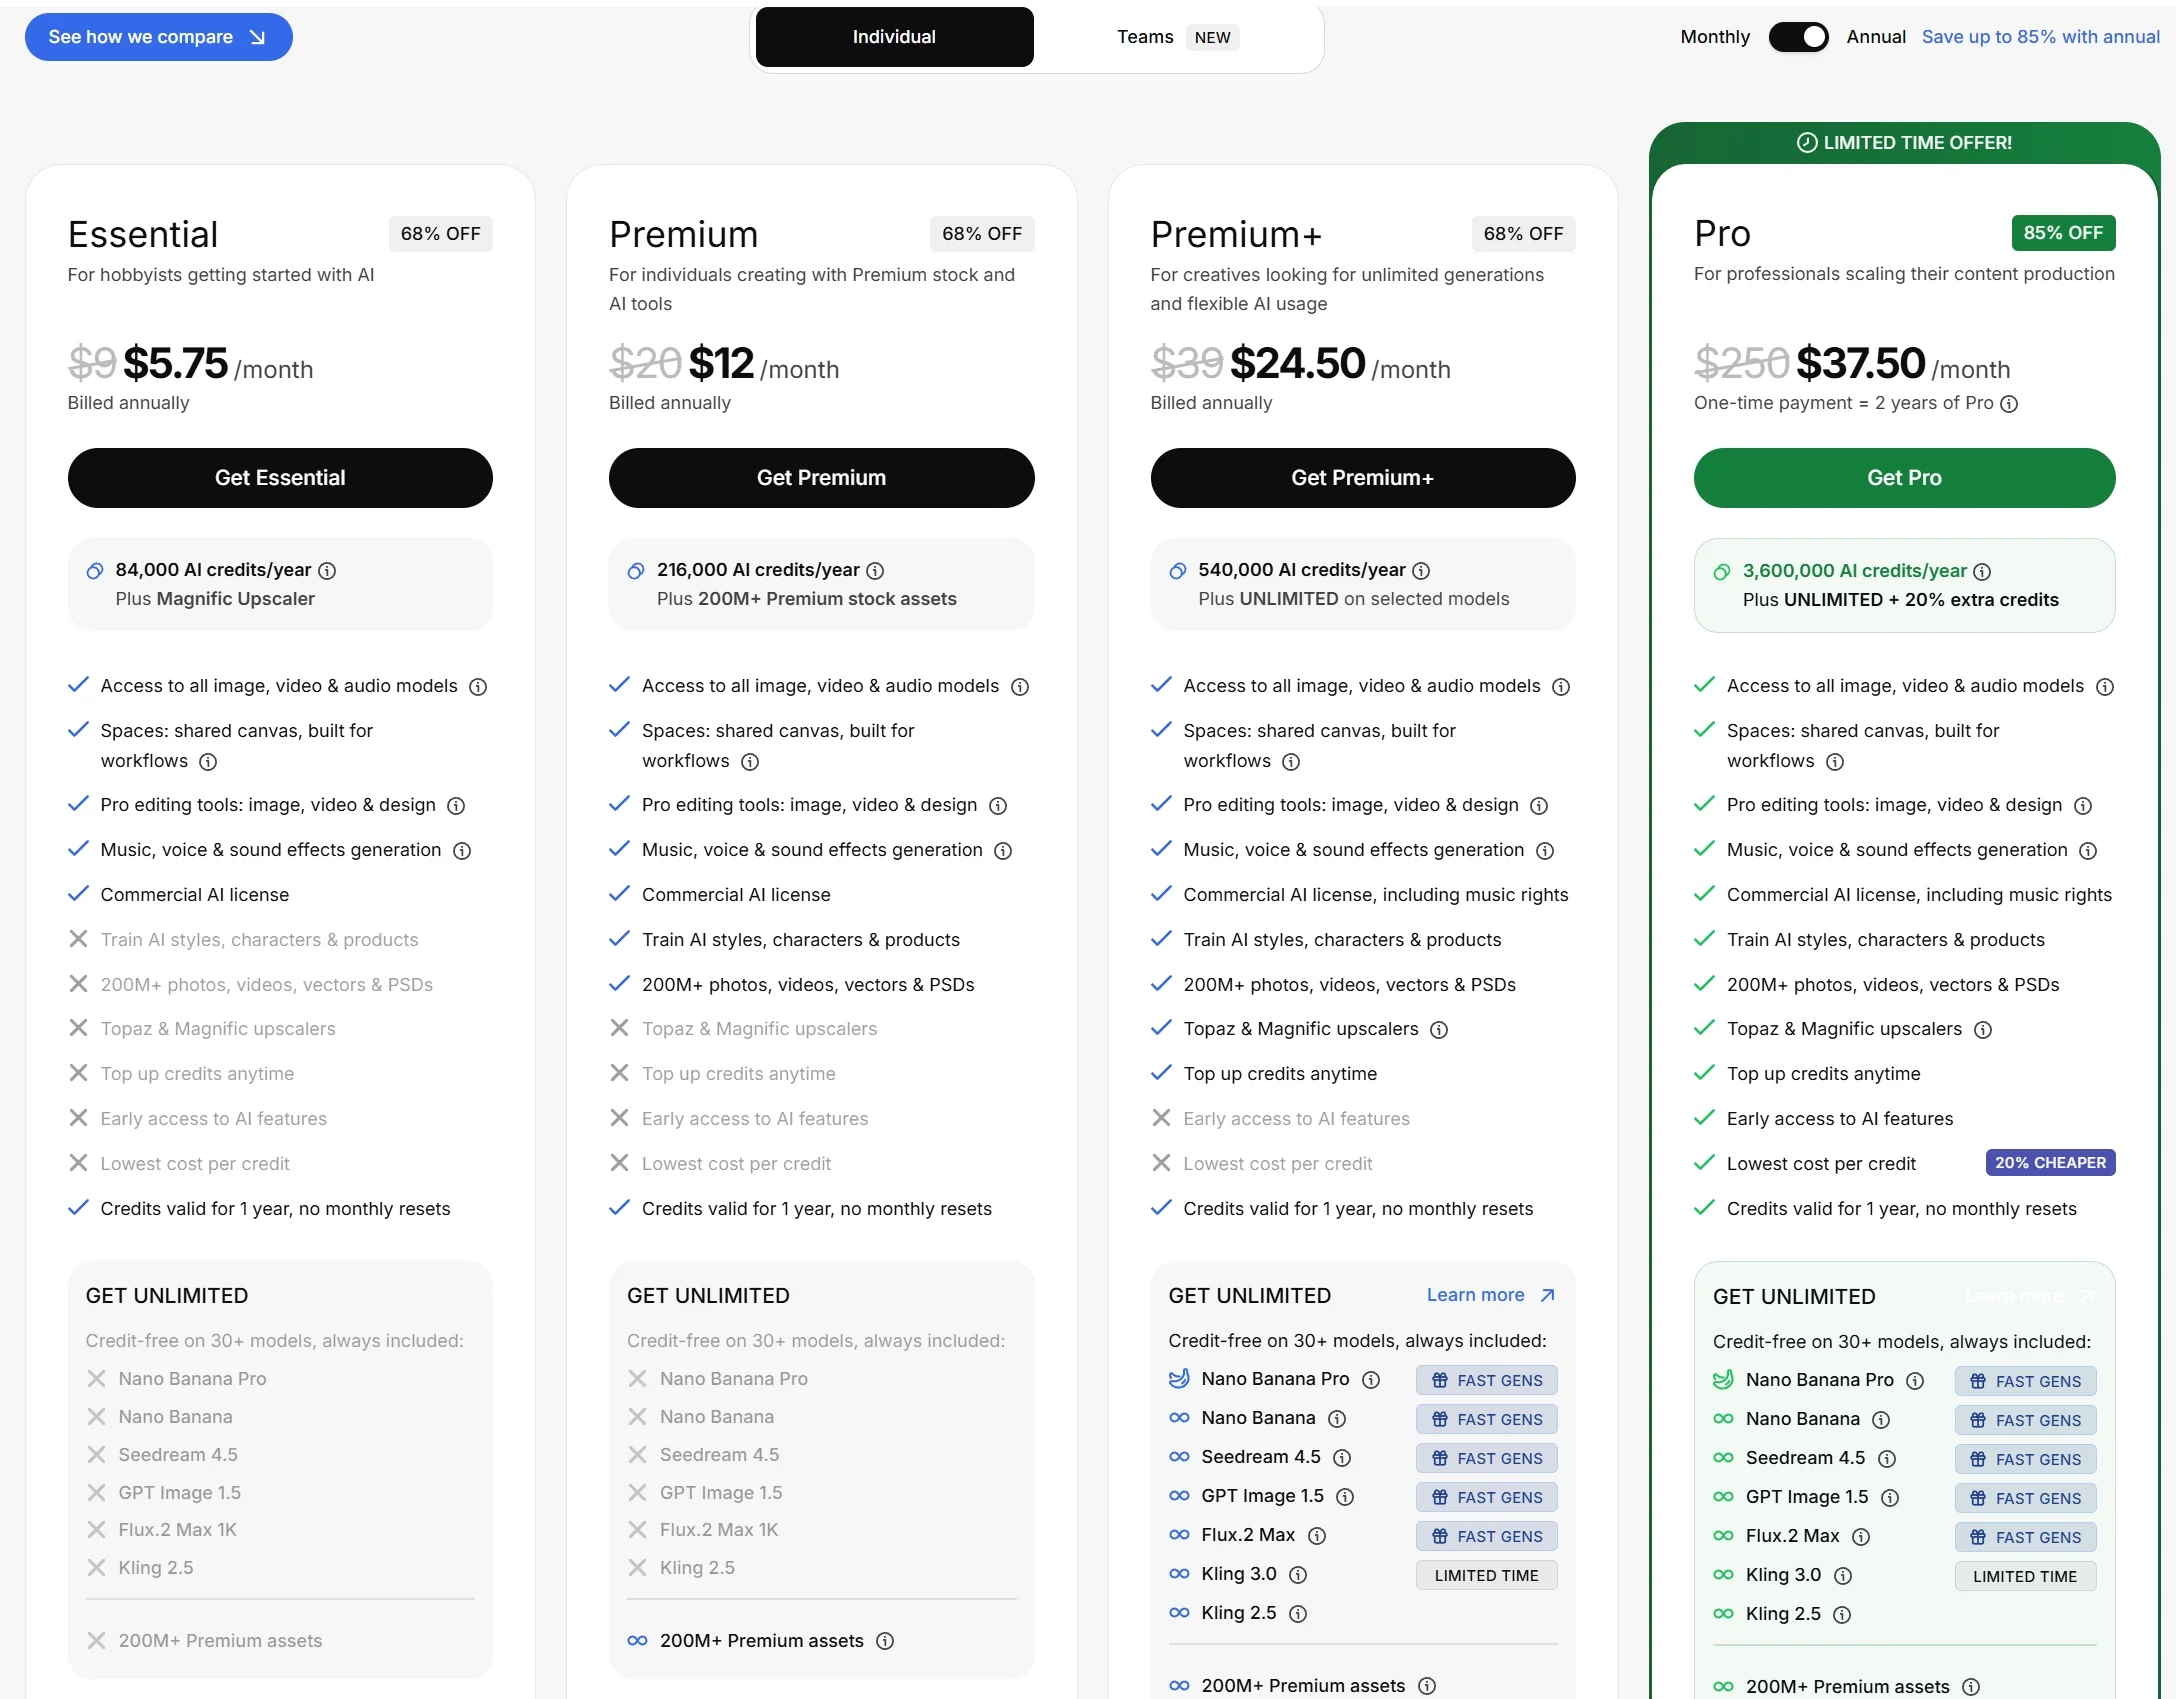This screenshot has height=1699, width=2176.
Task: Select the Individual plans tab
Action: coord(894,37)
